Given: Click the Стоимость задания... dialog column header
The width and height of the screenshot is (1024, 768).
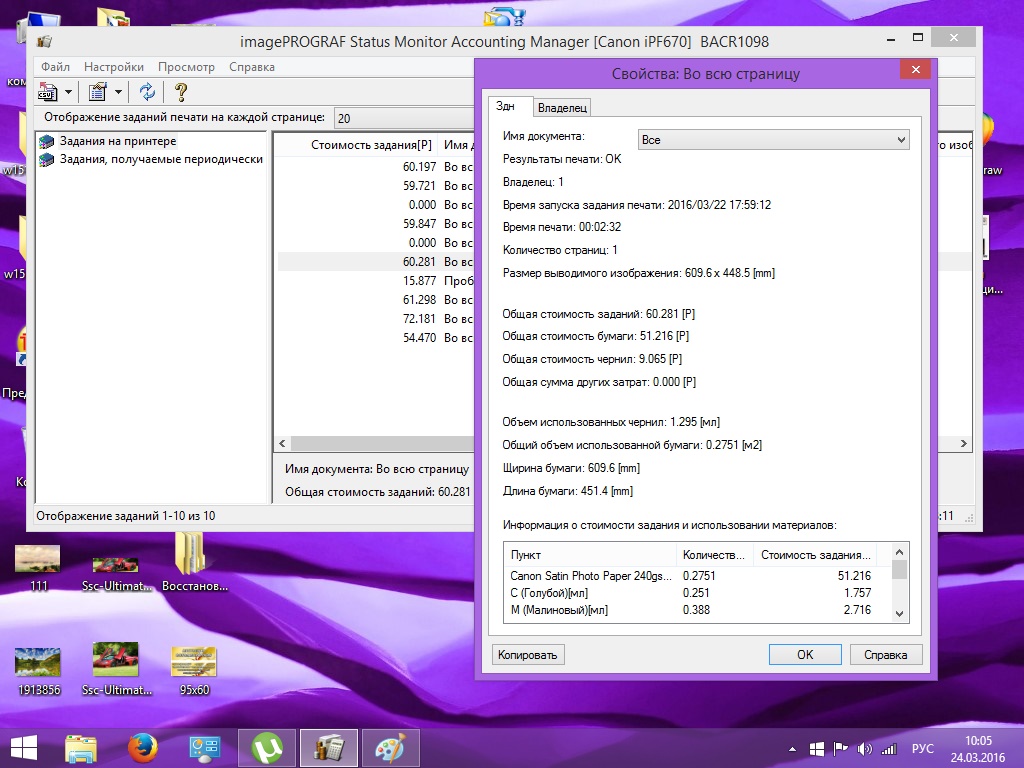Looking at the screenshot, I should click(816, 555).
